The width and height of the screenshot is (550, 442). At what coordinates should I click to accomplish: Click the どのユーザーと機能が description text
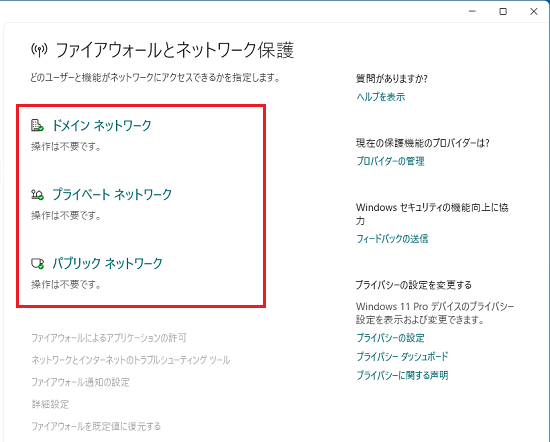point(155,78)
